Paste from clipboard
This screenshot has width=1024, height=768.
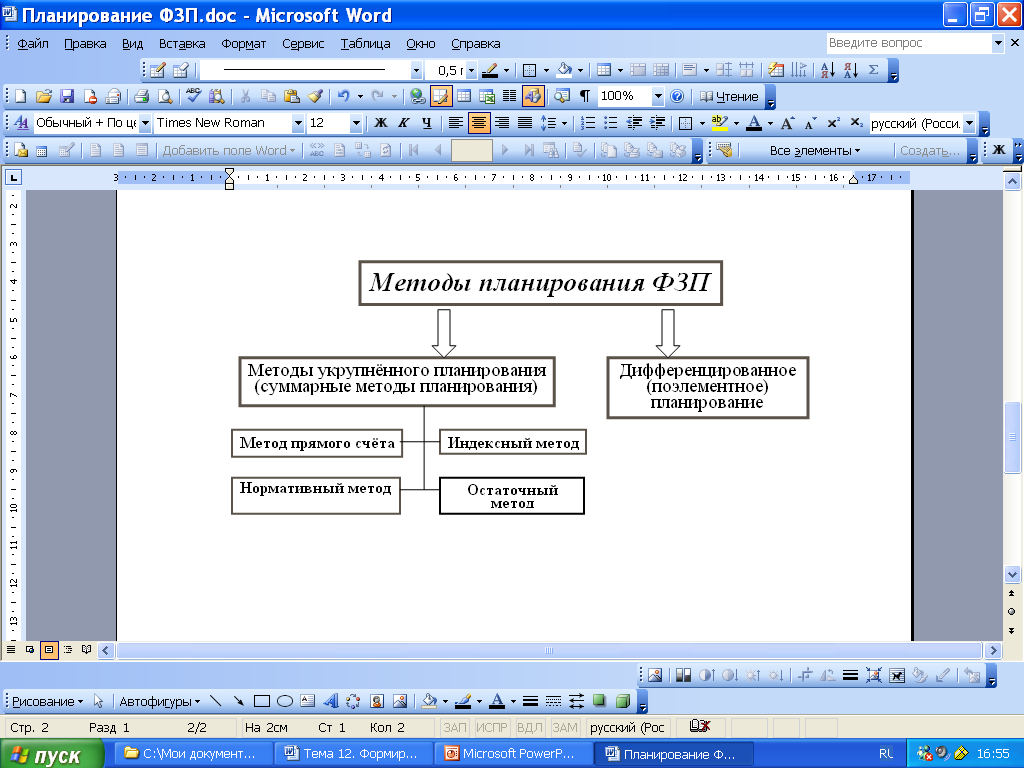coord(292,97)
